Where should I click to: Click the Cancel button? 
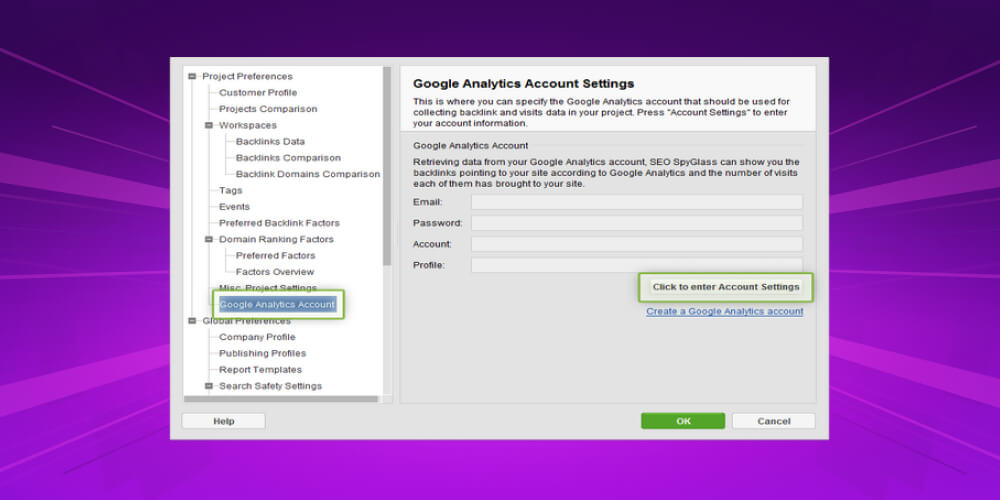click(774, 421)
